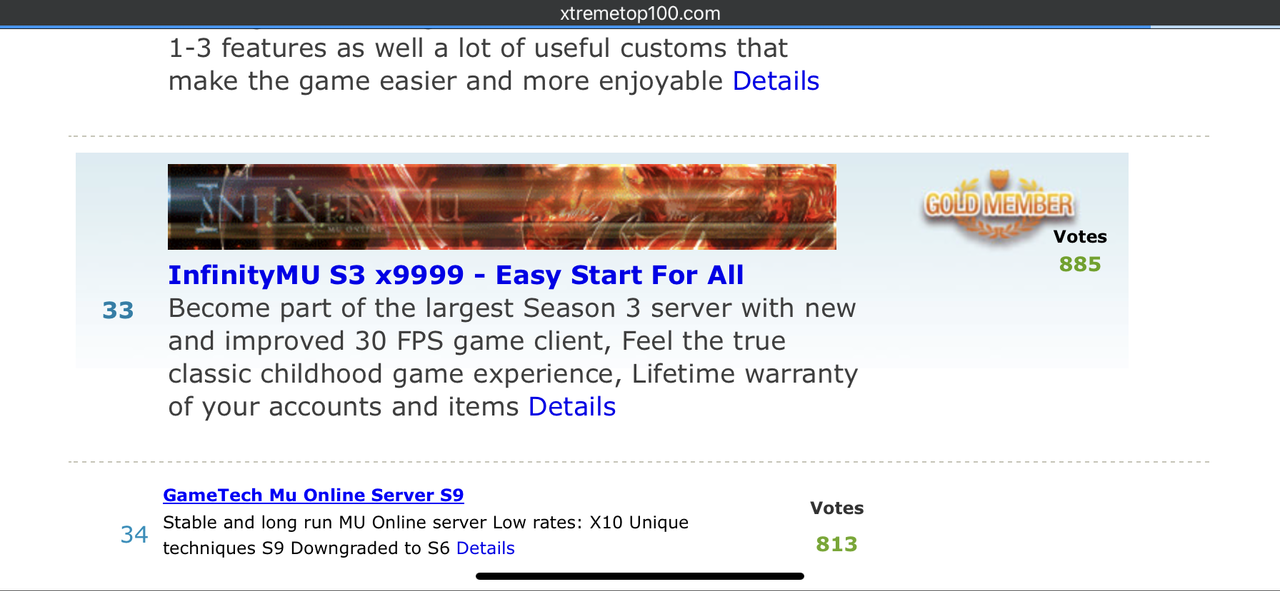
Task: Click the dashed divider above GameTech entry
Action: pyautogui.click(x=638, y=462)
